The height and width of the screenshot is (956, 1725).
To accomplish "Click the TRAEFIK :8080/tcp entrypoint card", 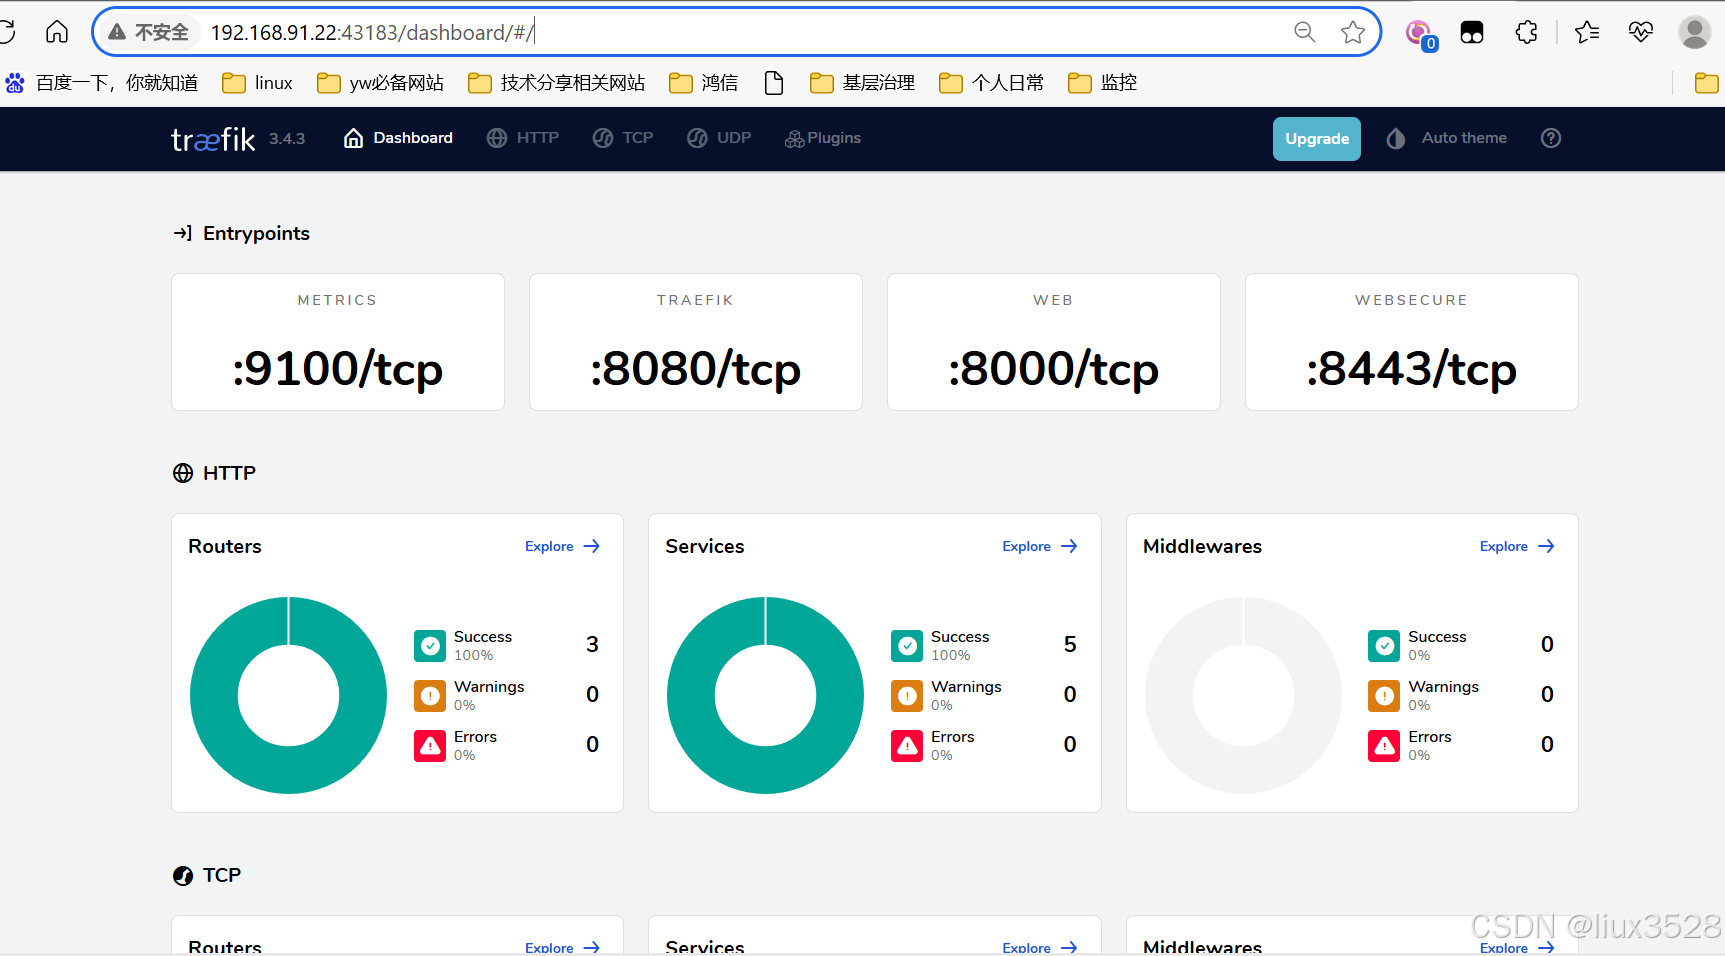I will 696,342.
